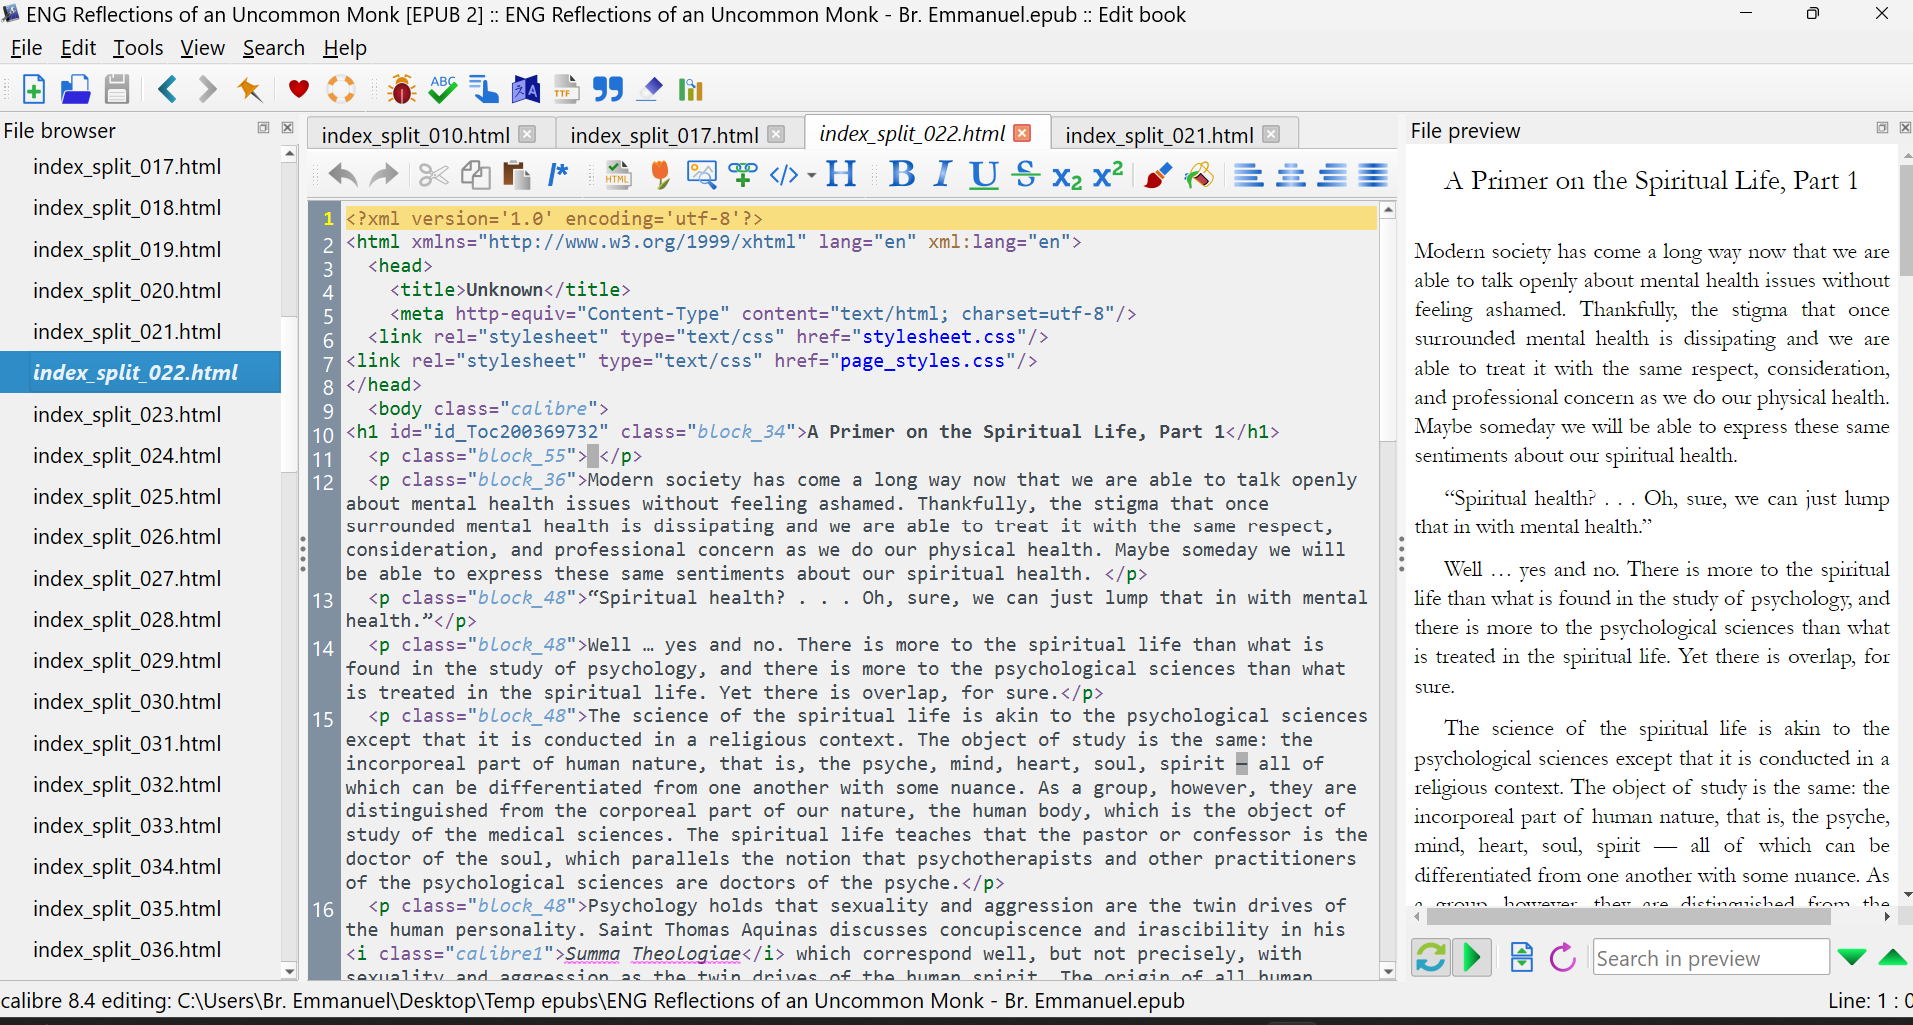Pick text background color with the paint bucket
Image resolution: width=1913 pixels, height=1025 pixels.
pos(1198,176)
